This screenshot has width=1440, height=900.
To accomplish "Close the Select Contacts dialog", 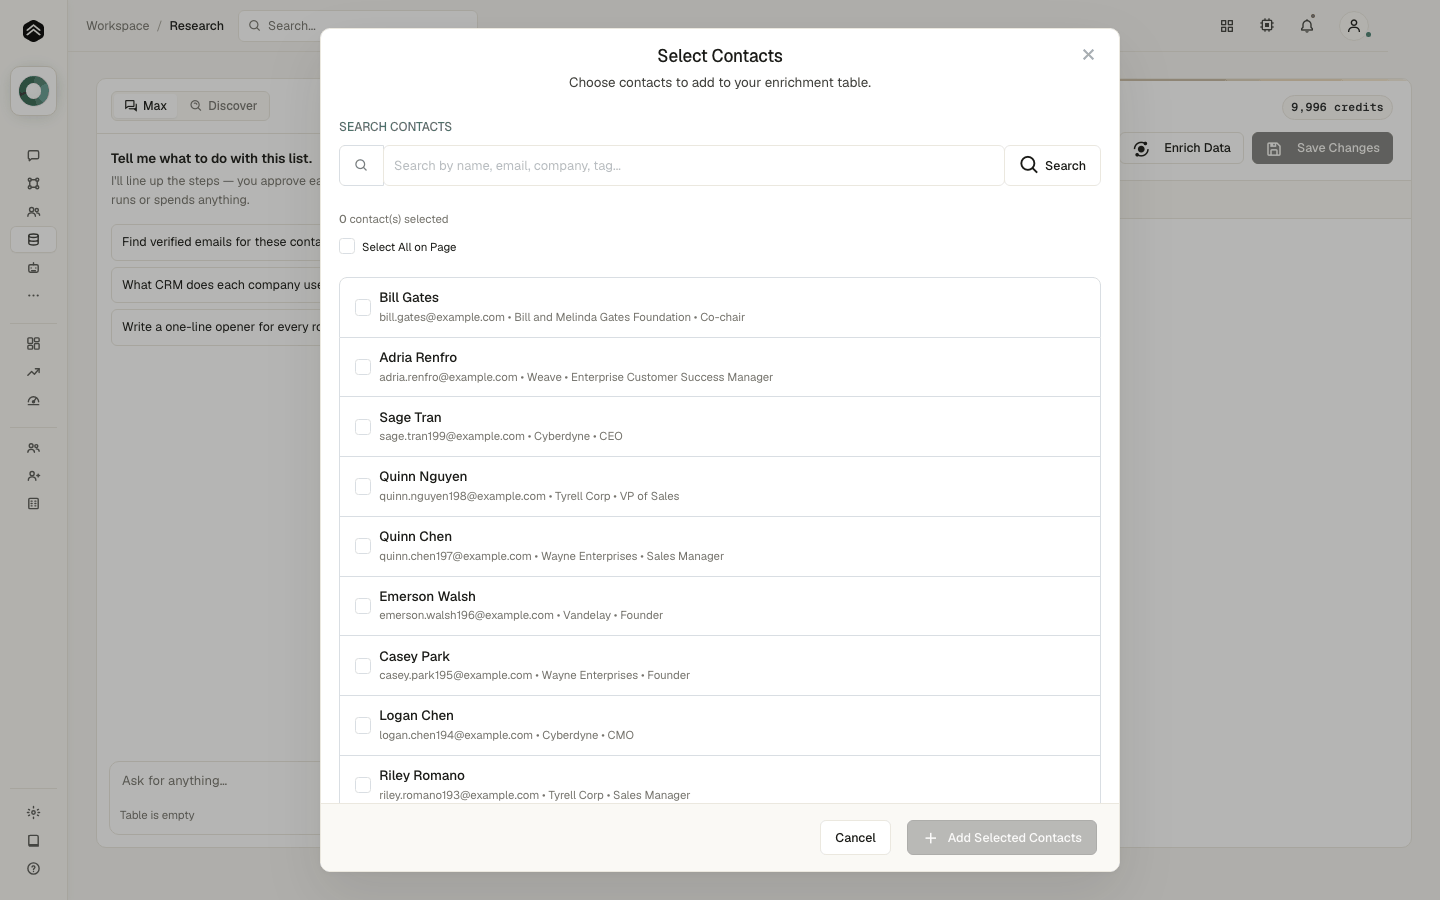I will point(1088,55).
